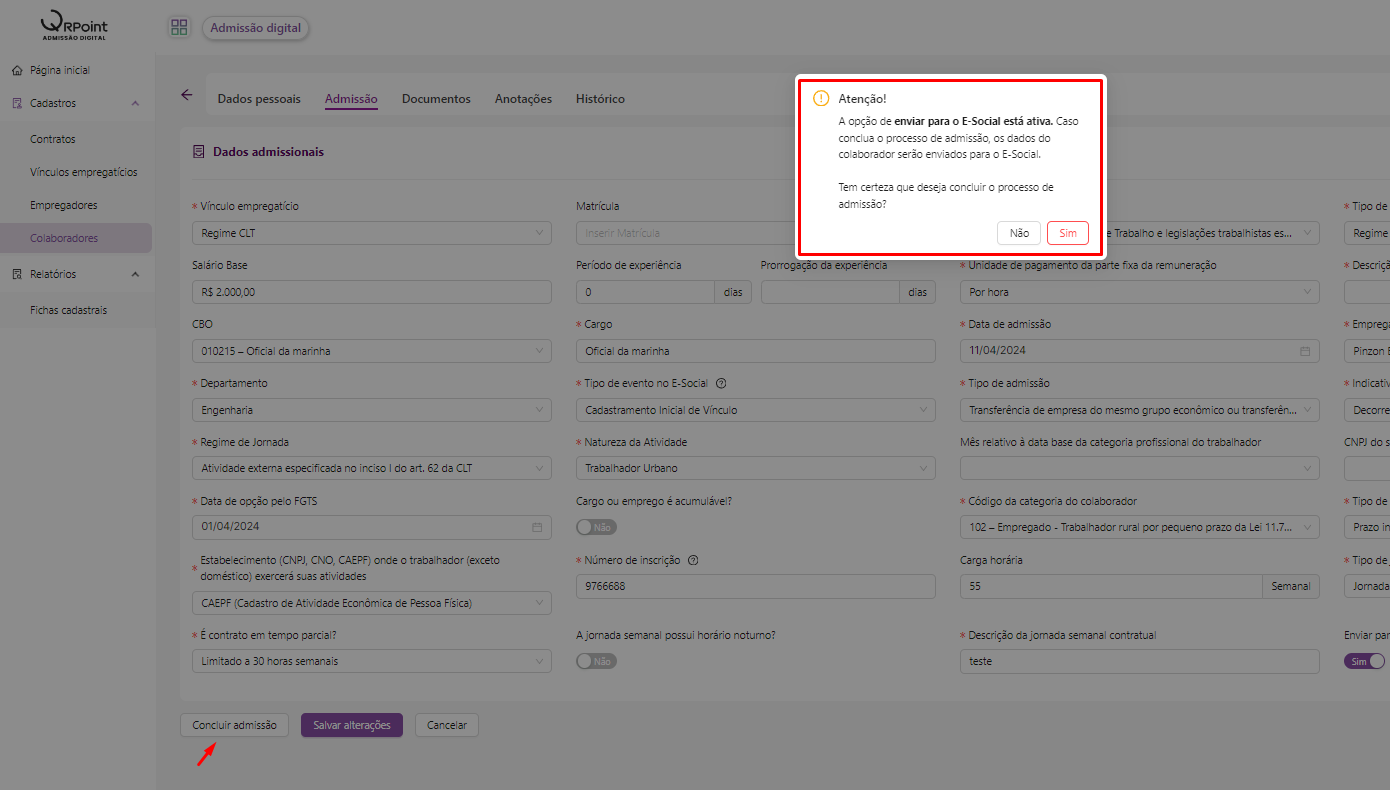1390x790 pixels.
Task: Switch to the Documentos tab
Action: point(436,99)
